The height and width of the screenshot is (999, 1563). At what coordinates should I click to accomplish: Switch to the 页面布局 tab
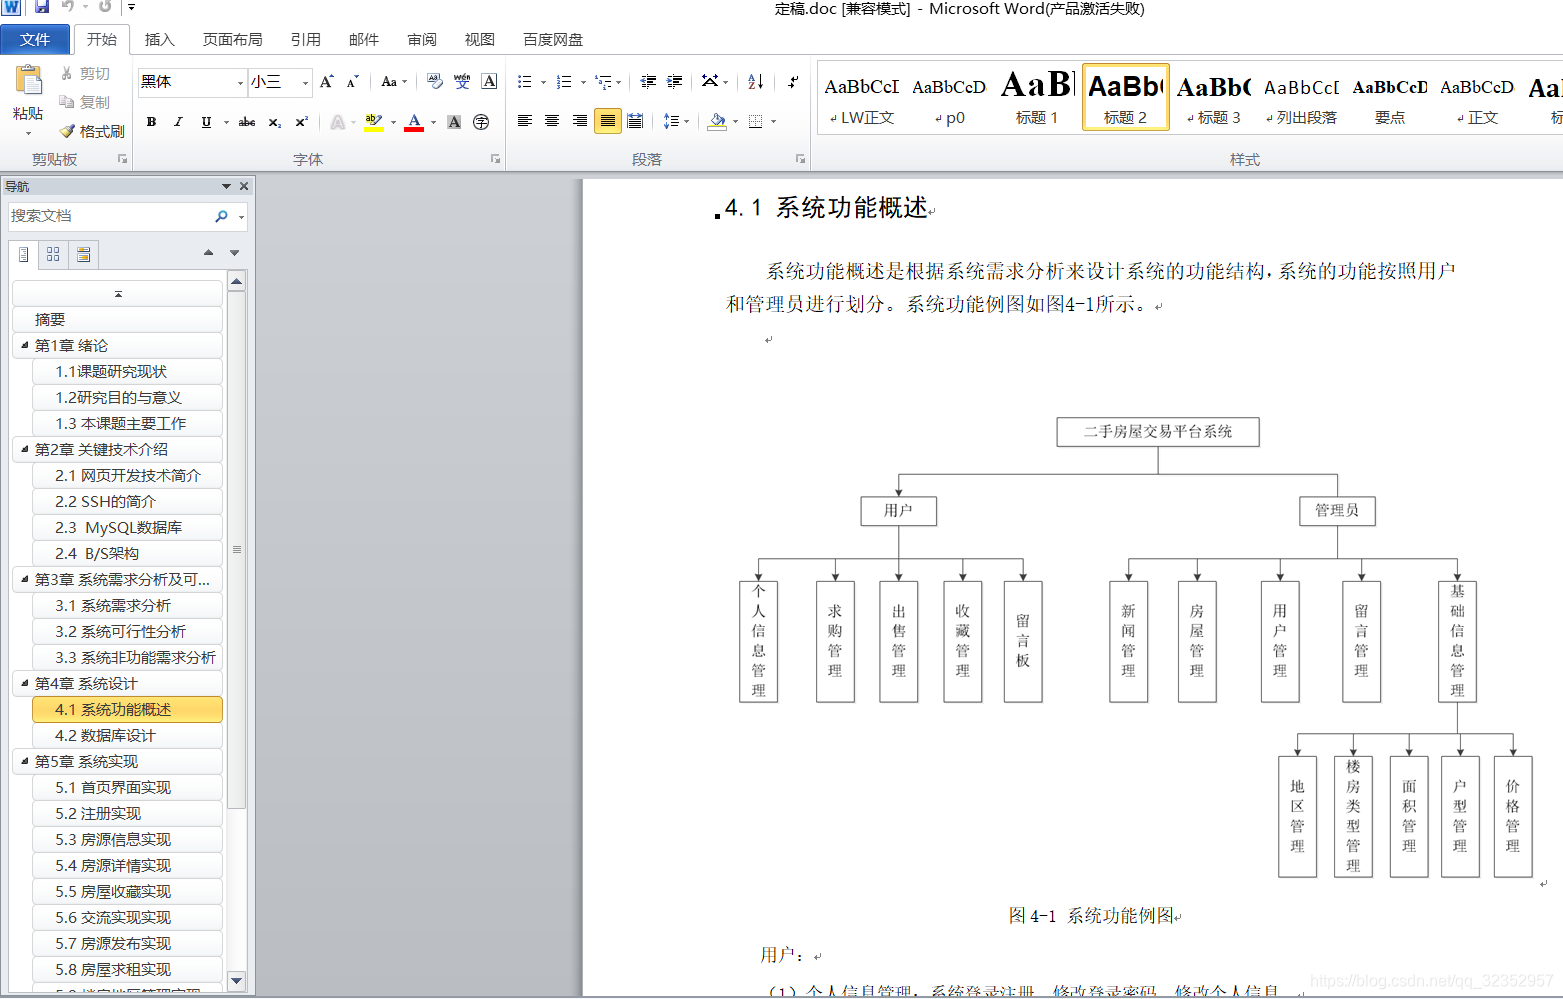coord(232,40)
